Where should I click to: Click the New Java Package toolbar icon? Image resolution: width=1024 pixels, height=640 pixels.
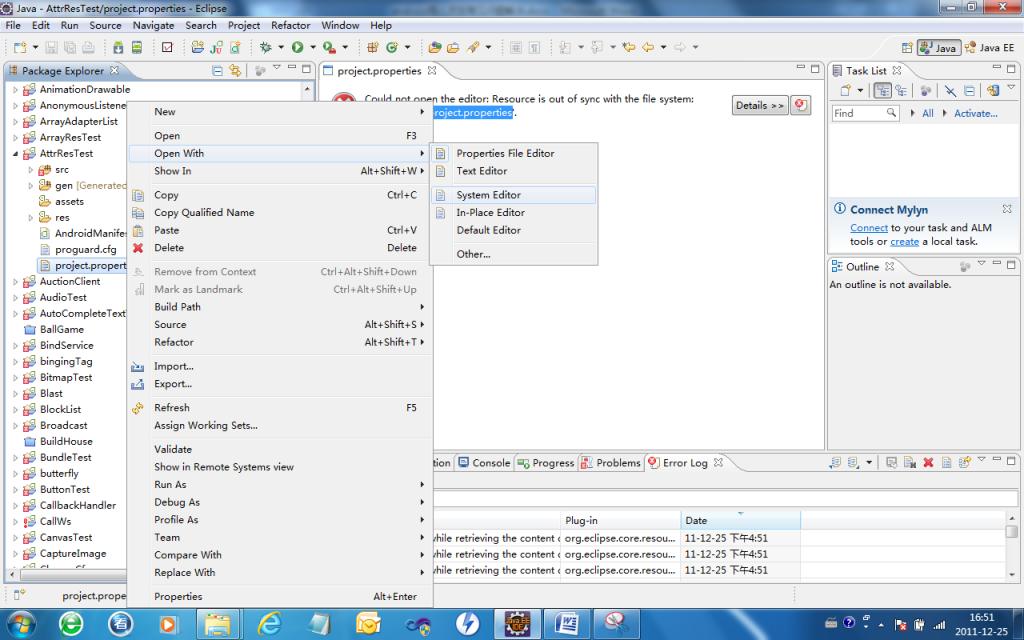pyautogui.click(x=373, y=47)
